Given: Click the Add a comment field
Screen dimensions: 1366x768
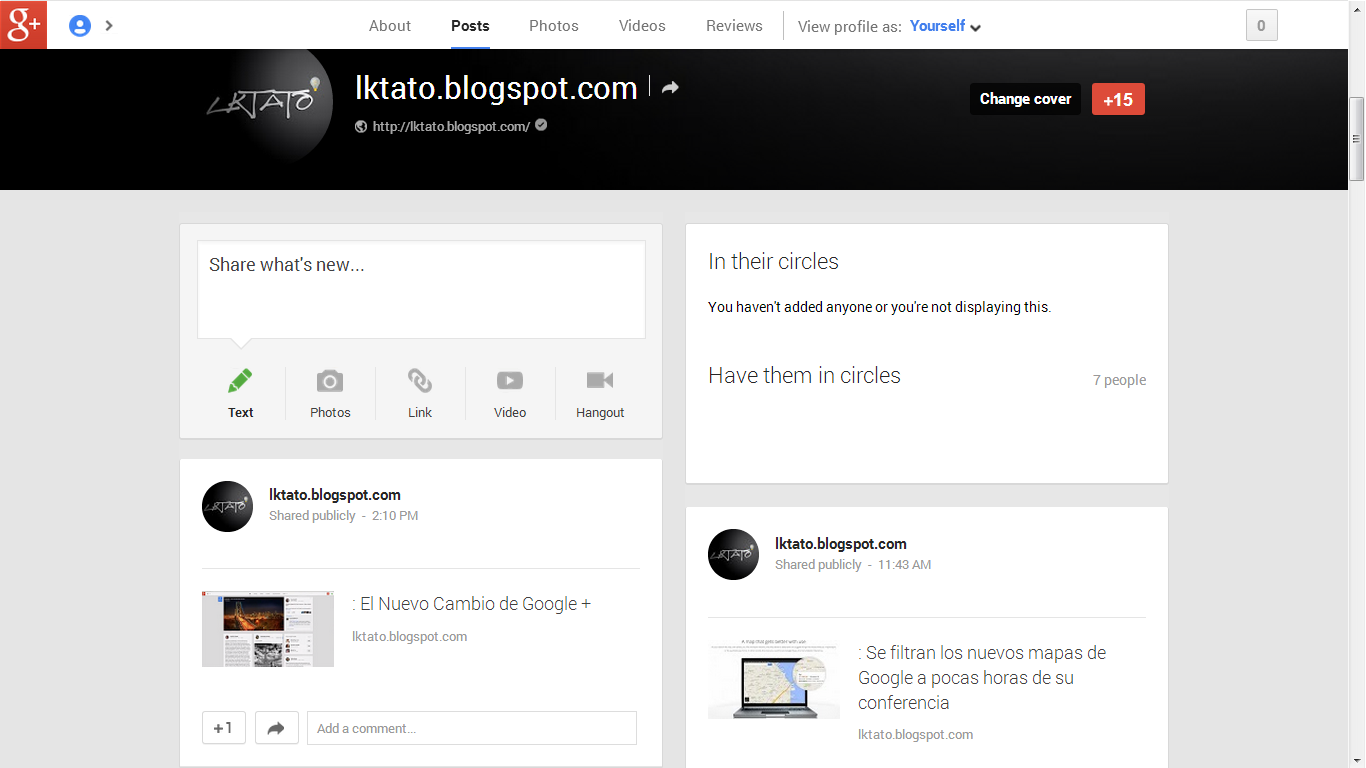Looking at the screenshot, I should pos(472,728).
